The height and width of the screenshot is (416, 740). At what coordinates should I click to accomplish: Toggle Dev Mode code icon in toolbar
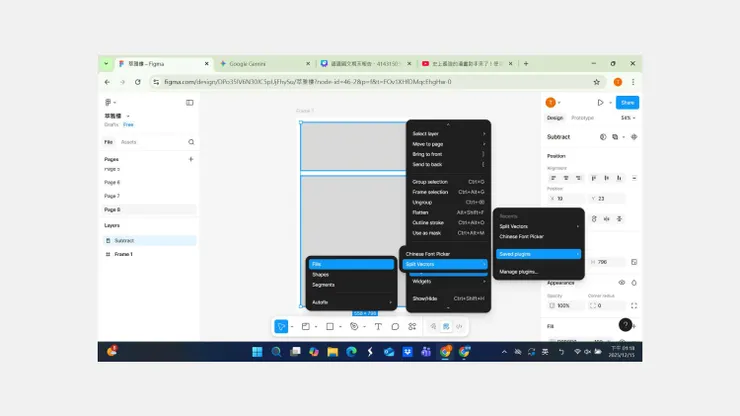click(x=459, y=326)
